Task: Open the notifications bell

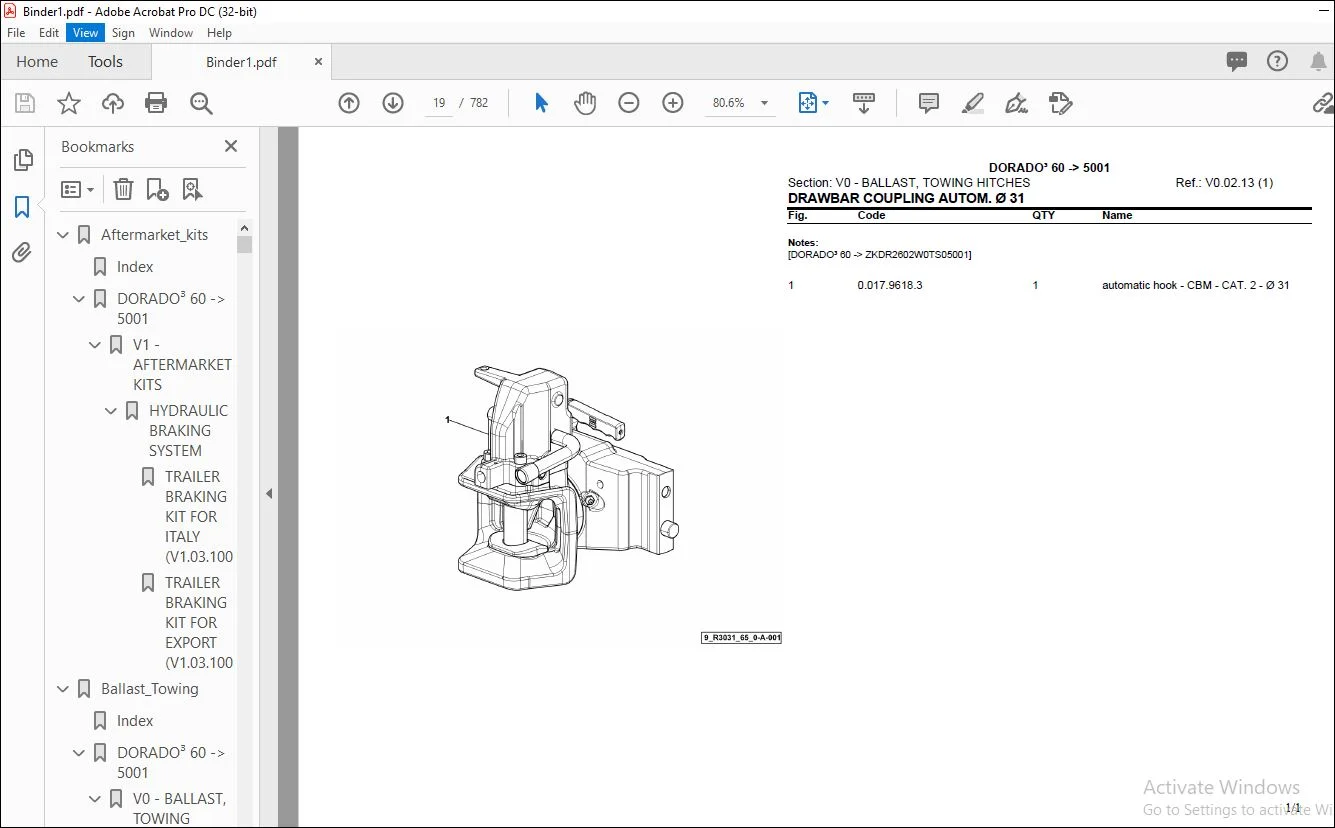Action: click(1318, 62)
